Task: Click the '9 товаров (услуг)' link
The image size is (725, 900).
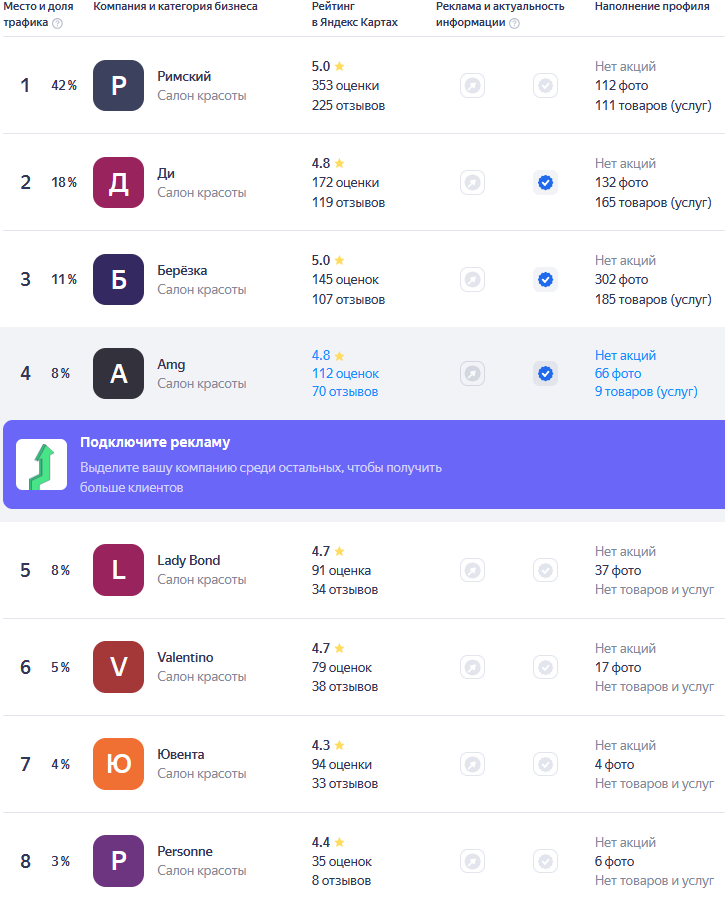Action: click(646, 392)
